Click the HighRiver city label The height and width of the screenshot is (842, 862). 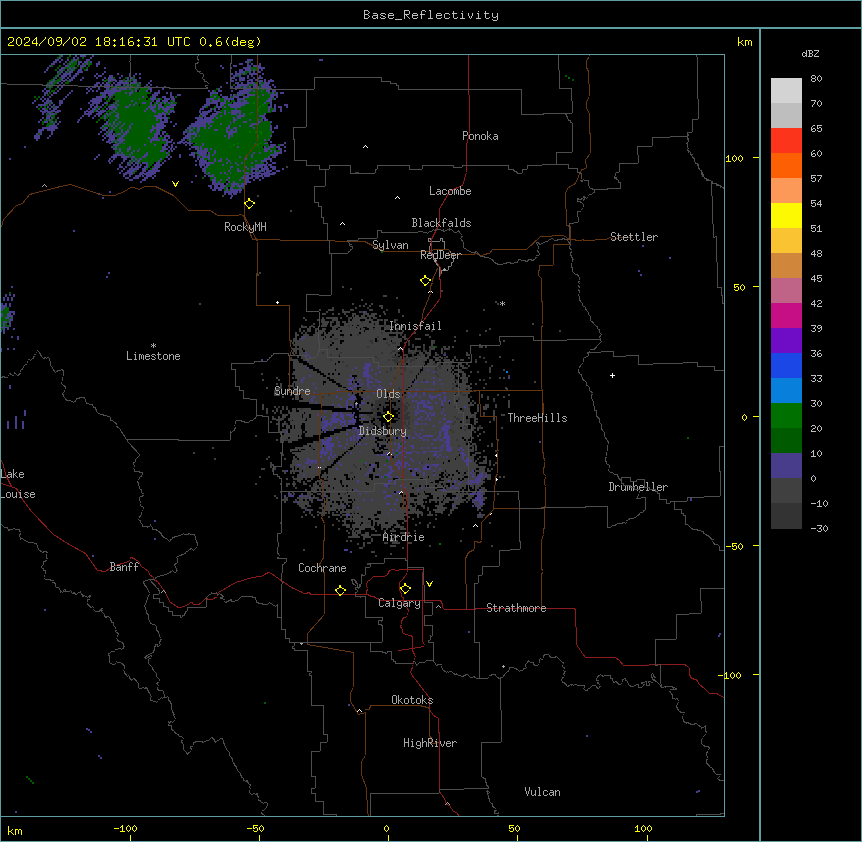click(x=430, y=743)
